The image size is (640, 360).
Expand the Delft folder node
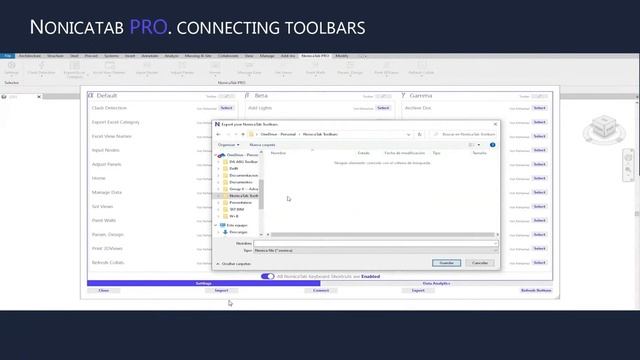point(219,169)
